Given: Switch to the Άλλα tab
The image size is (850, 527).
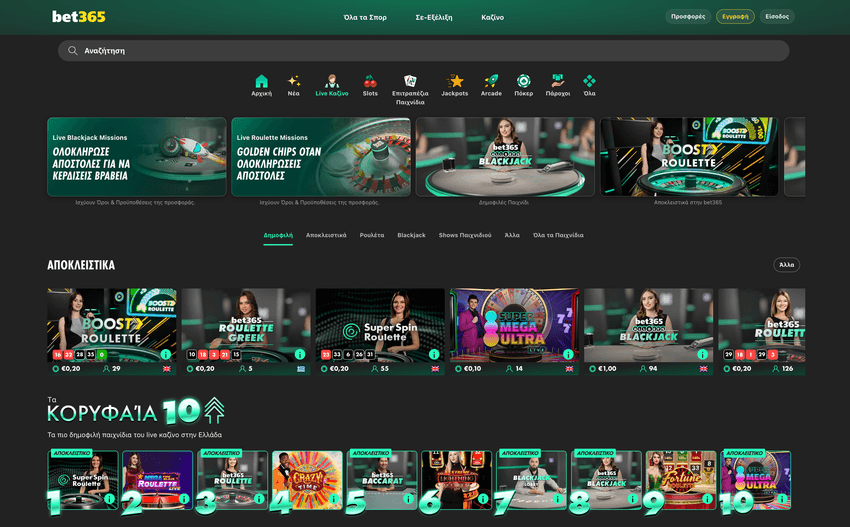Looking at the screenshot, I should 512,235.
